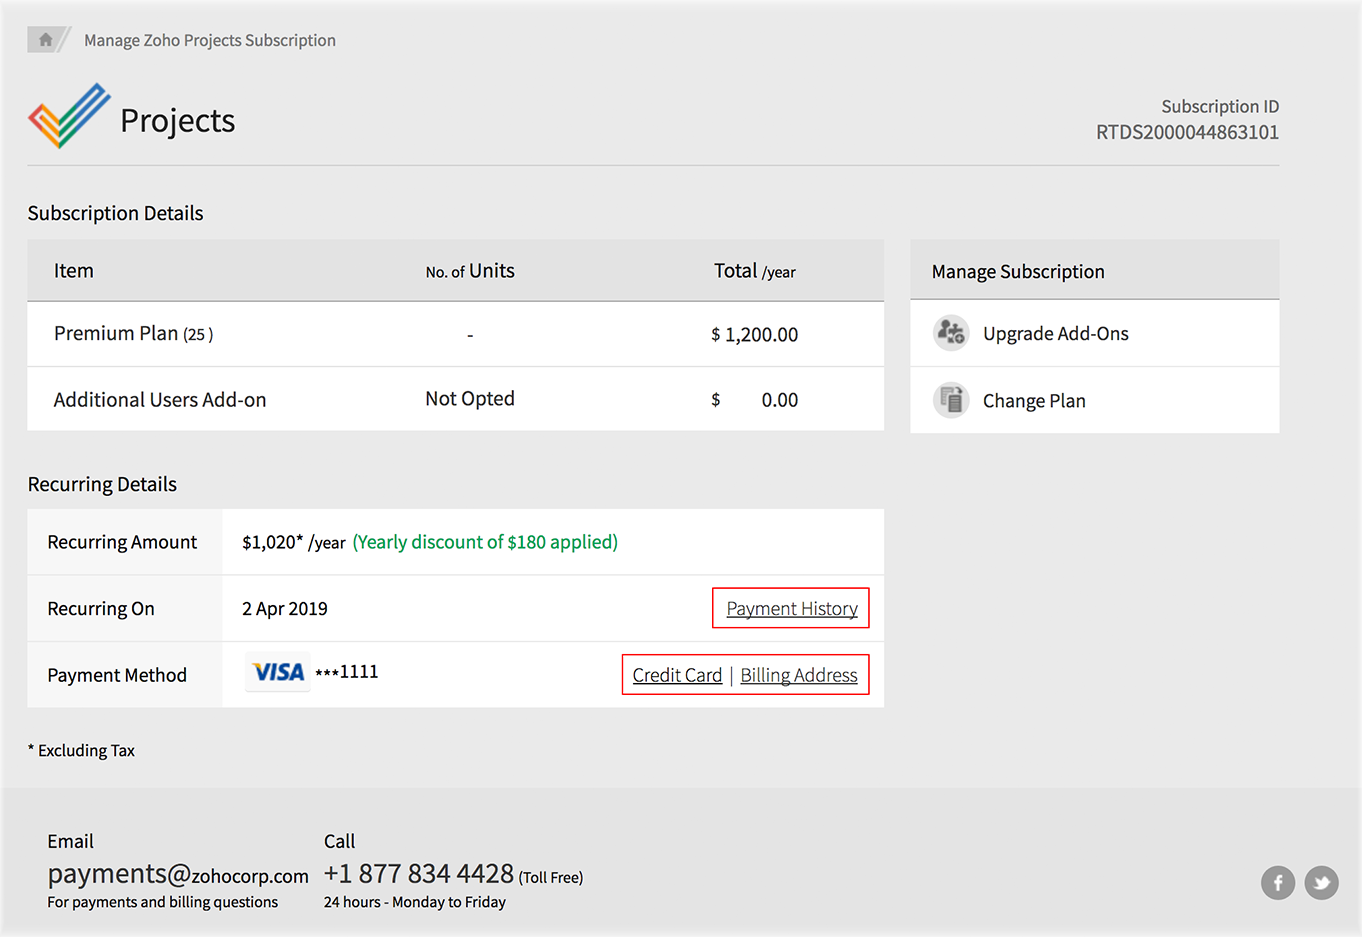Click the Manage Subscription panel heading
1362x937 pixels.
[1018, 271]
